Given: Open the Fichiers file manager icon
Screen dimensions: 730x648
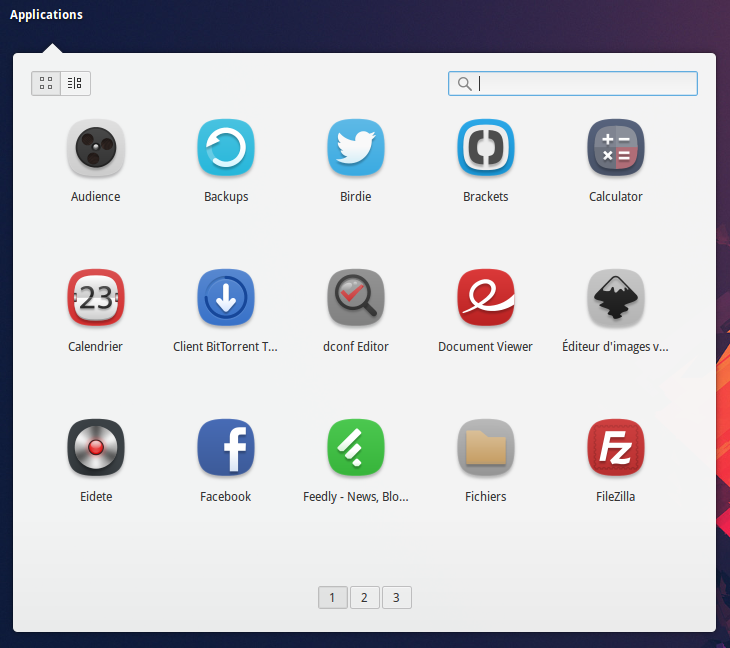Looking at the screenshot, I should pos(486,447).
